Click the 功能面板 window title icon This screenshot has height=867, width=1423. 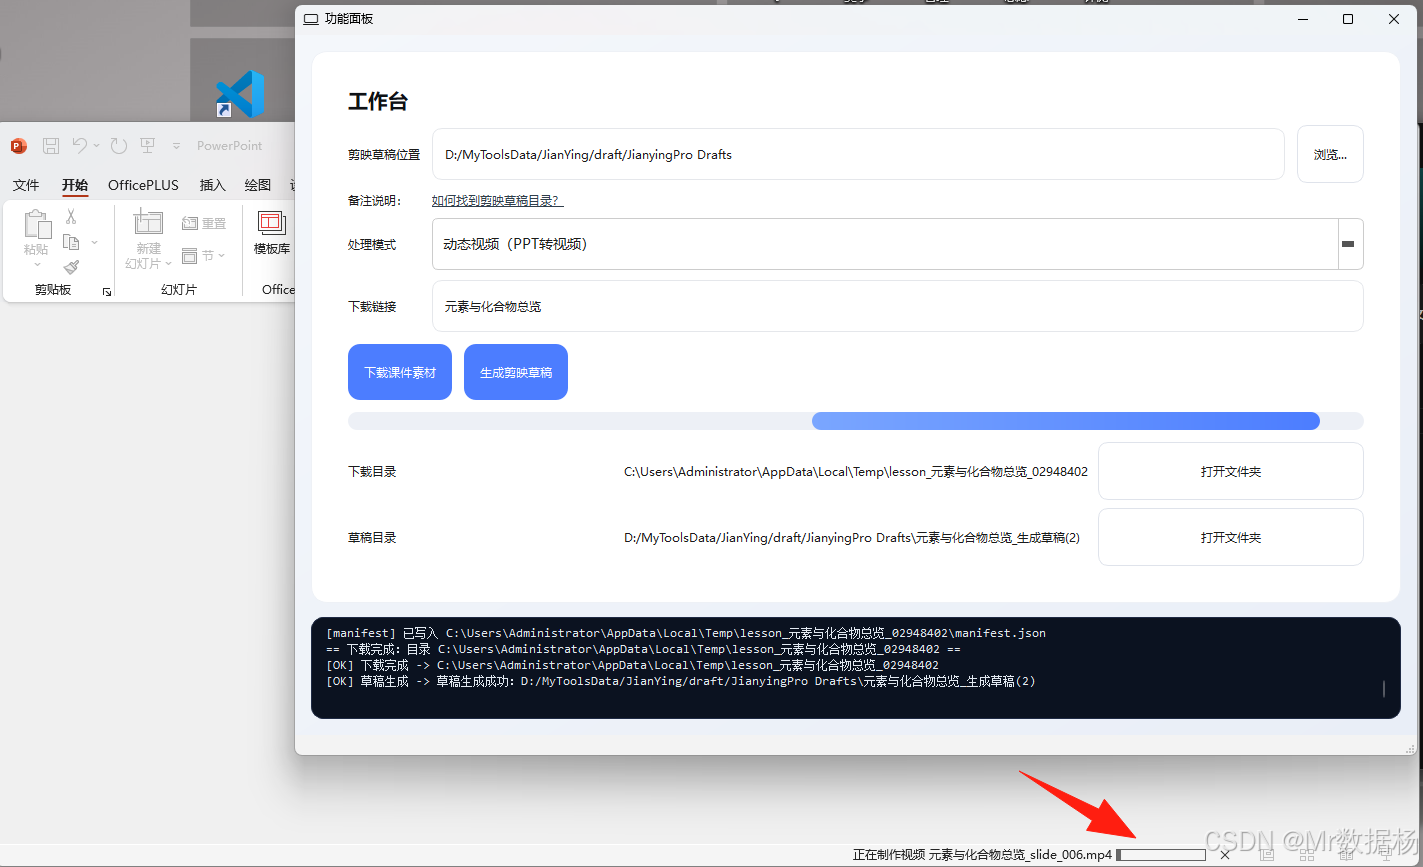click(311, 19)
